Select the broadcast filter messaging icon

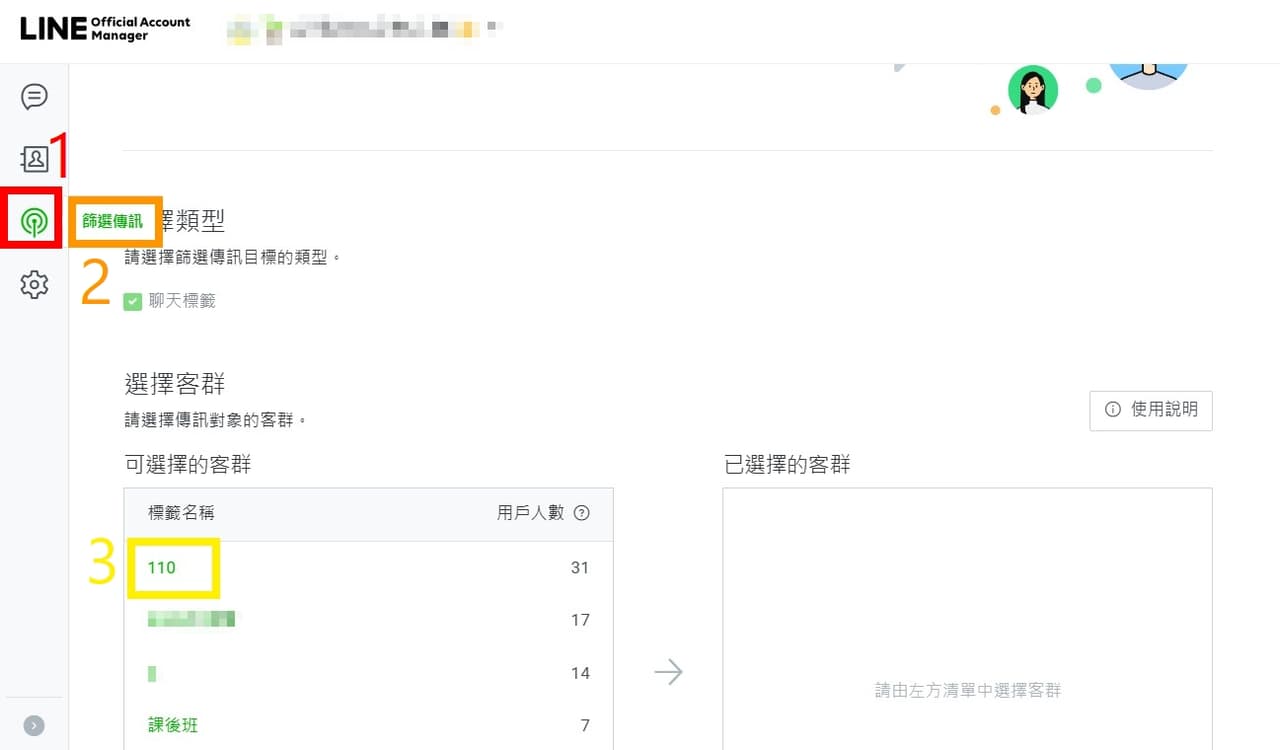[x=34, y=221]
